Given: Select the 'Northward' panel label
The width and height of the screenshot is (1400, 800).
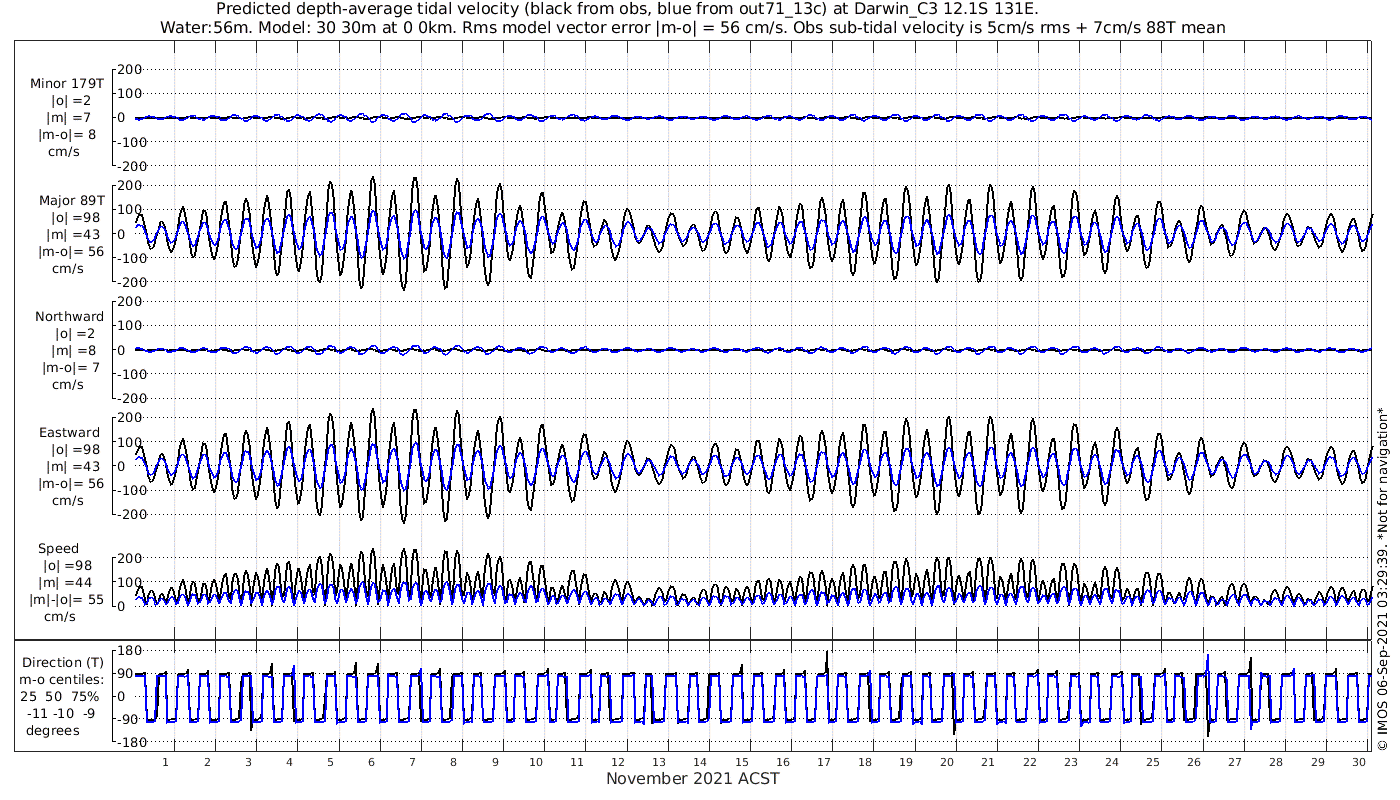Looking at the screenshot, I should (x=69, y=316).
